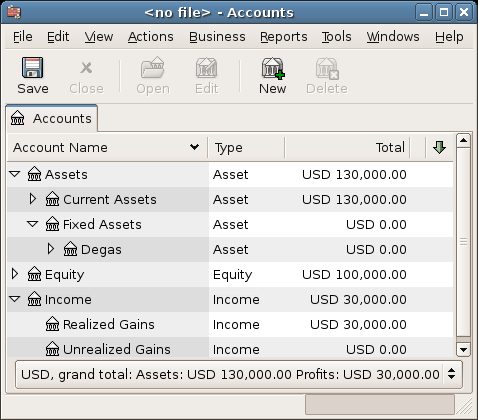Expand the Current Assets account
The width and height of the screenshot is (478, 420).
33,199
